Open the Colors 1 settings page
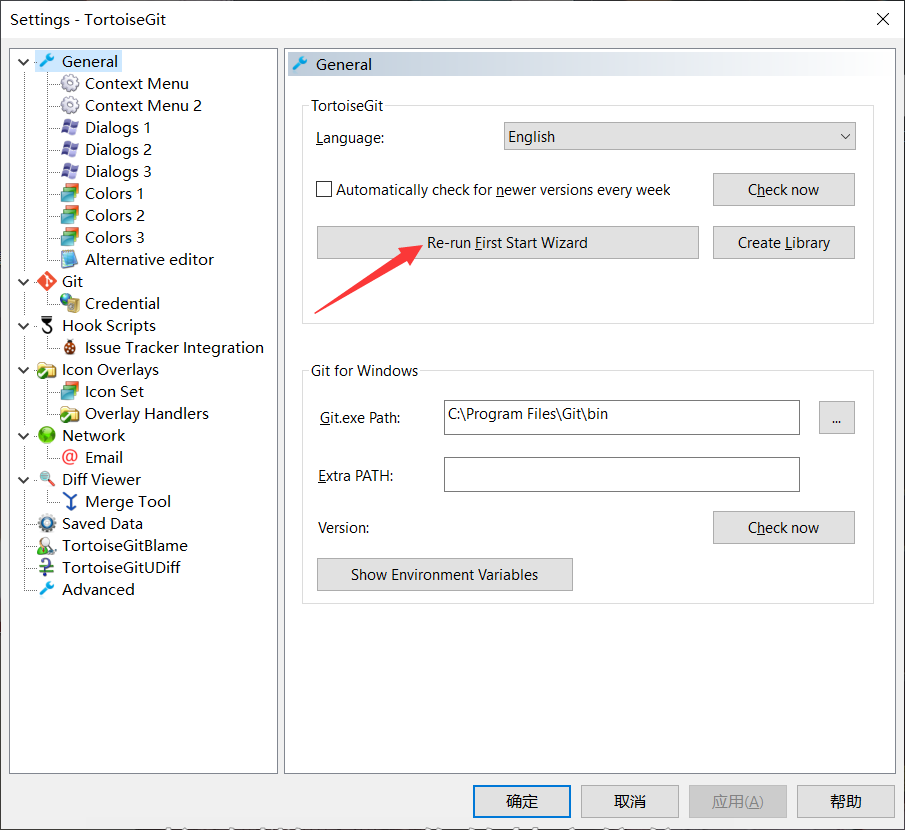This screenshot has height=830, width=905. pyautogui.click(x=114, y=194)
